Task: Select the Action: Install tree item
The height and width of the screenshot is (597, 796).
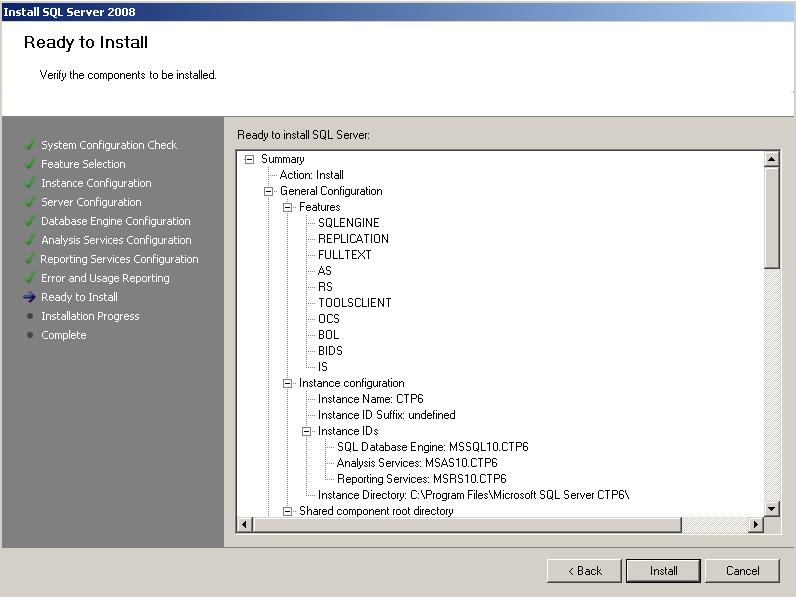Action: pyautogui.click(x=311, y=175)
